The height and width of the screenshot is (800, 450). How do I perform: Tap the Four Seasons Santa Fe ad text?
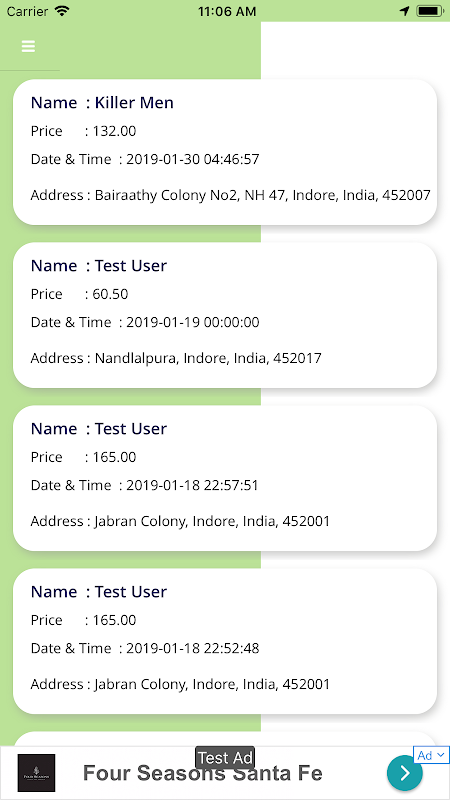pyautogui.click(x=203, y=773)
